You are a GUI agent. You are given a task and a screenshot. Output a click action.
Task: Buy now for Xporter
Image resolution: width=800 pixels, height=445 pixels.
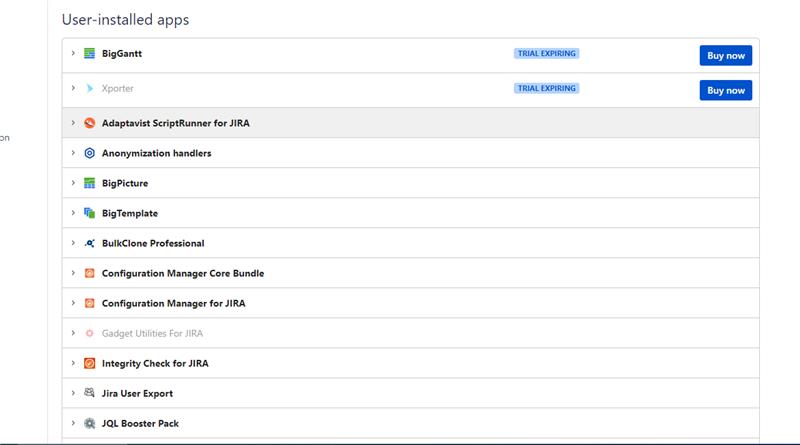click(726, 90)
